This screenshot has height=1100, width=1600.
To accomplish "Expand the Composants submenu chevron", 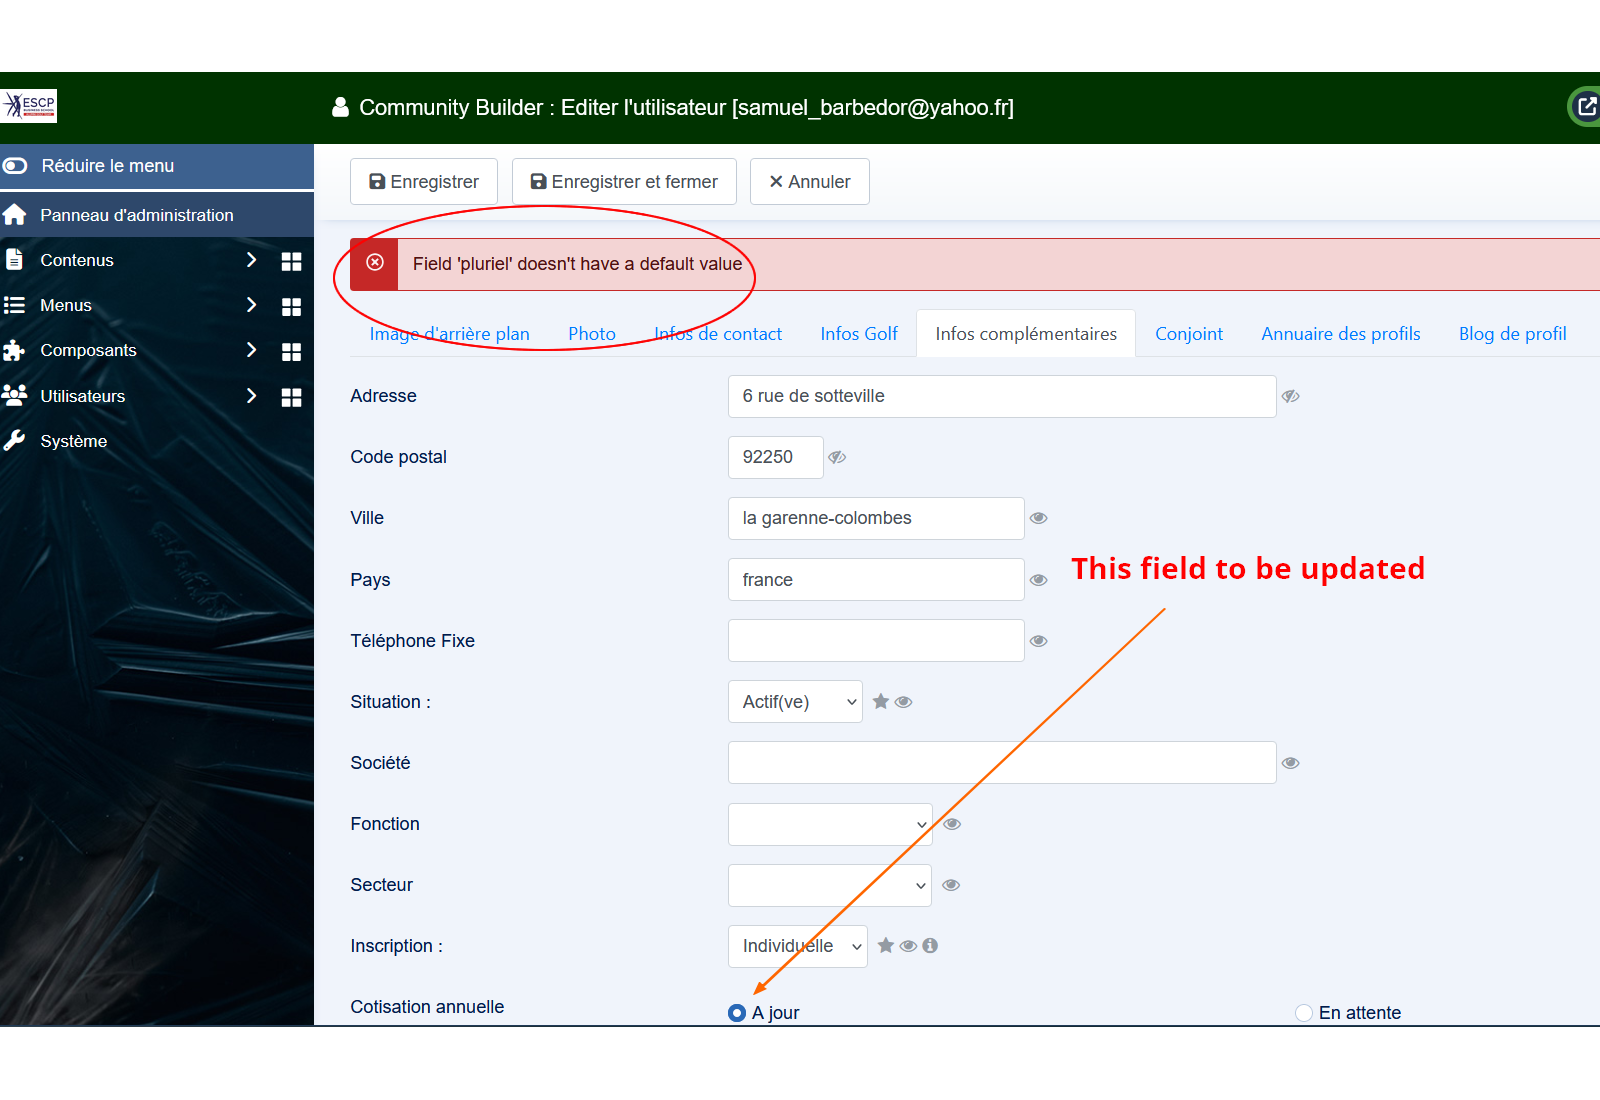I will 251,350.
